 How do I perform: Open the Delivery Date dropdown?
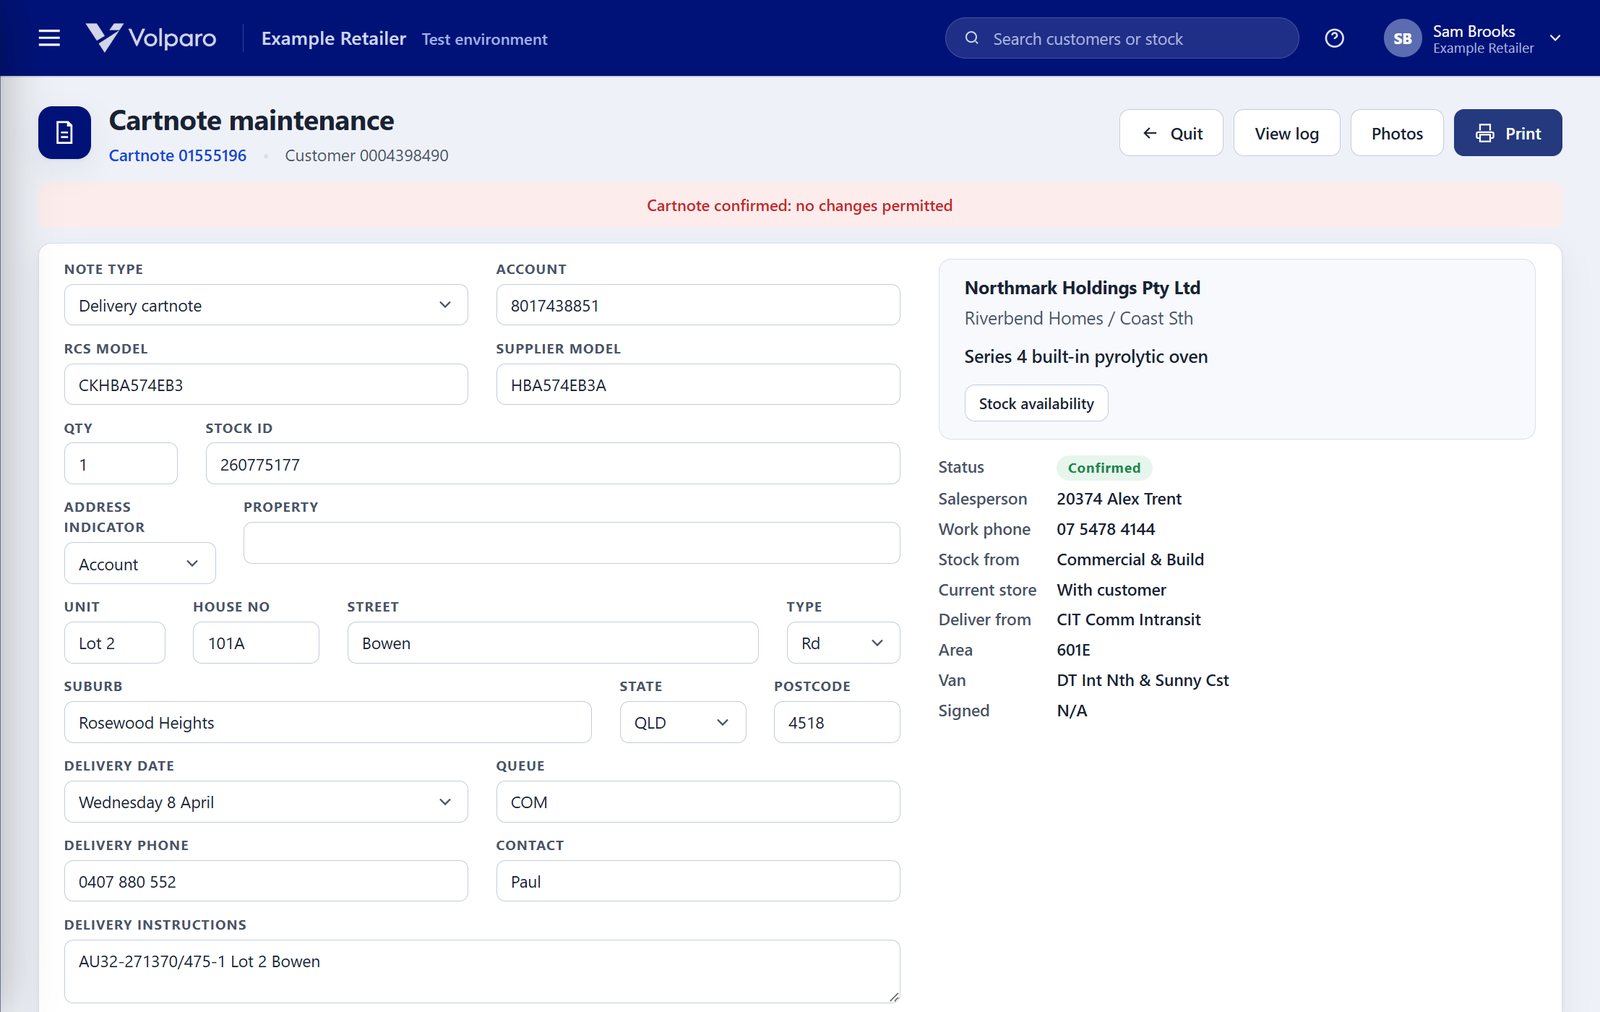tap(266, 802)
